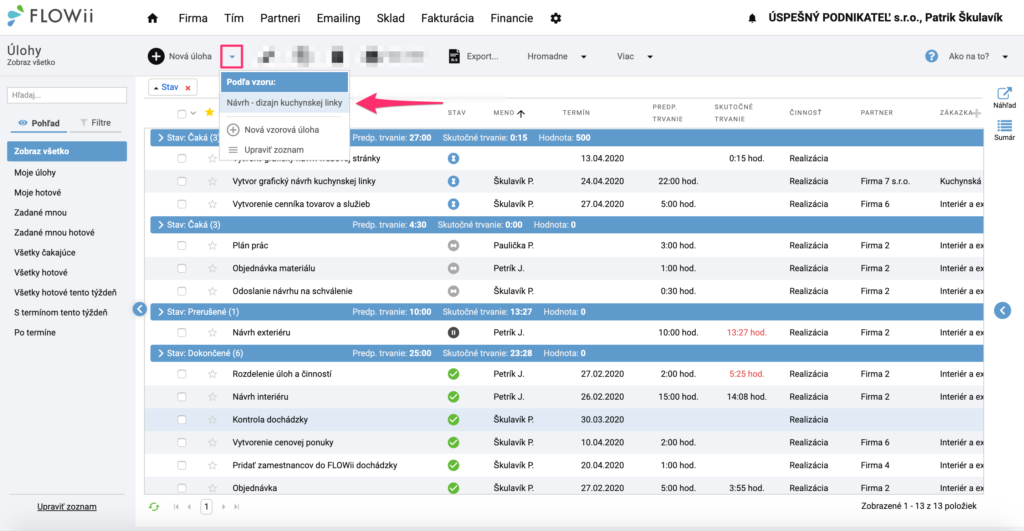Go to the first page arrow
The height and width of the screenshot is (531, 1024).
coord(176,507)
